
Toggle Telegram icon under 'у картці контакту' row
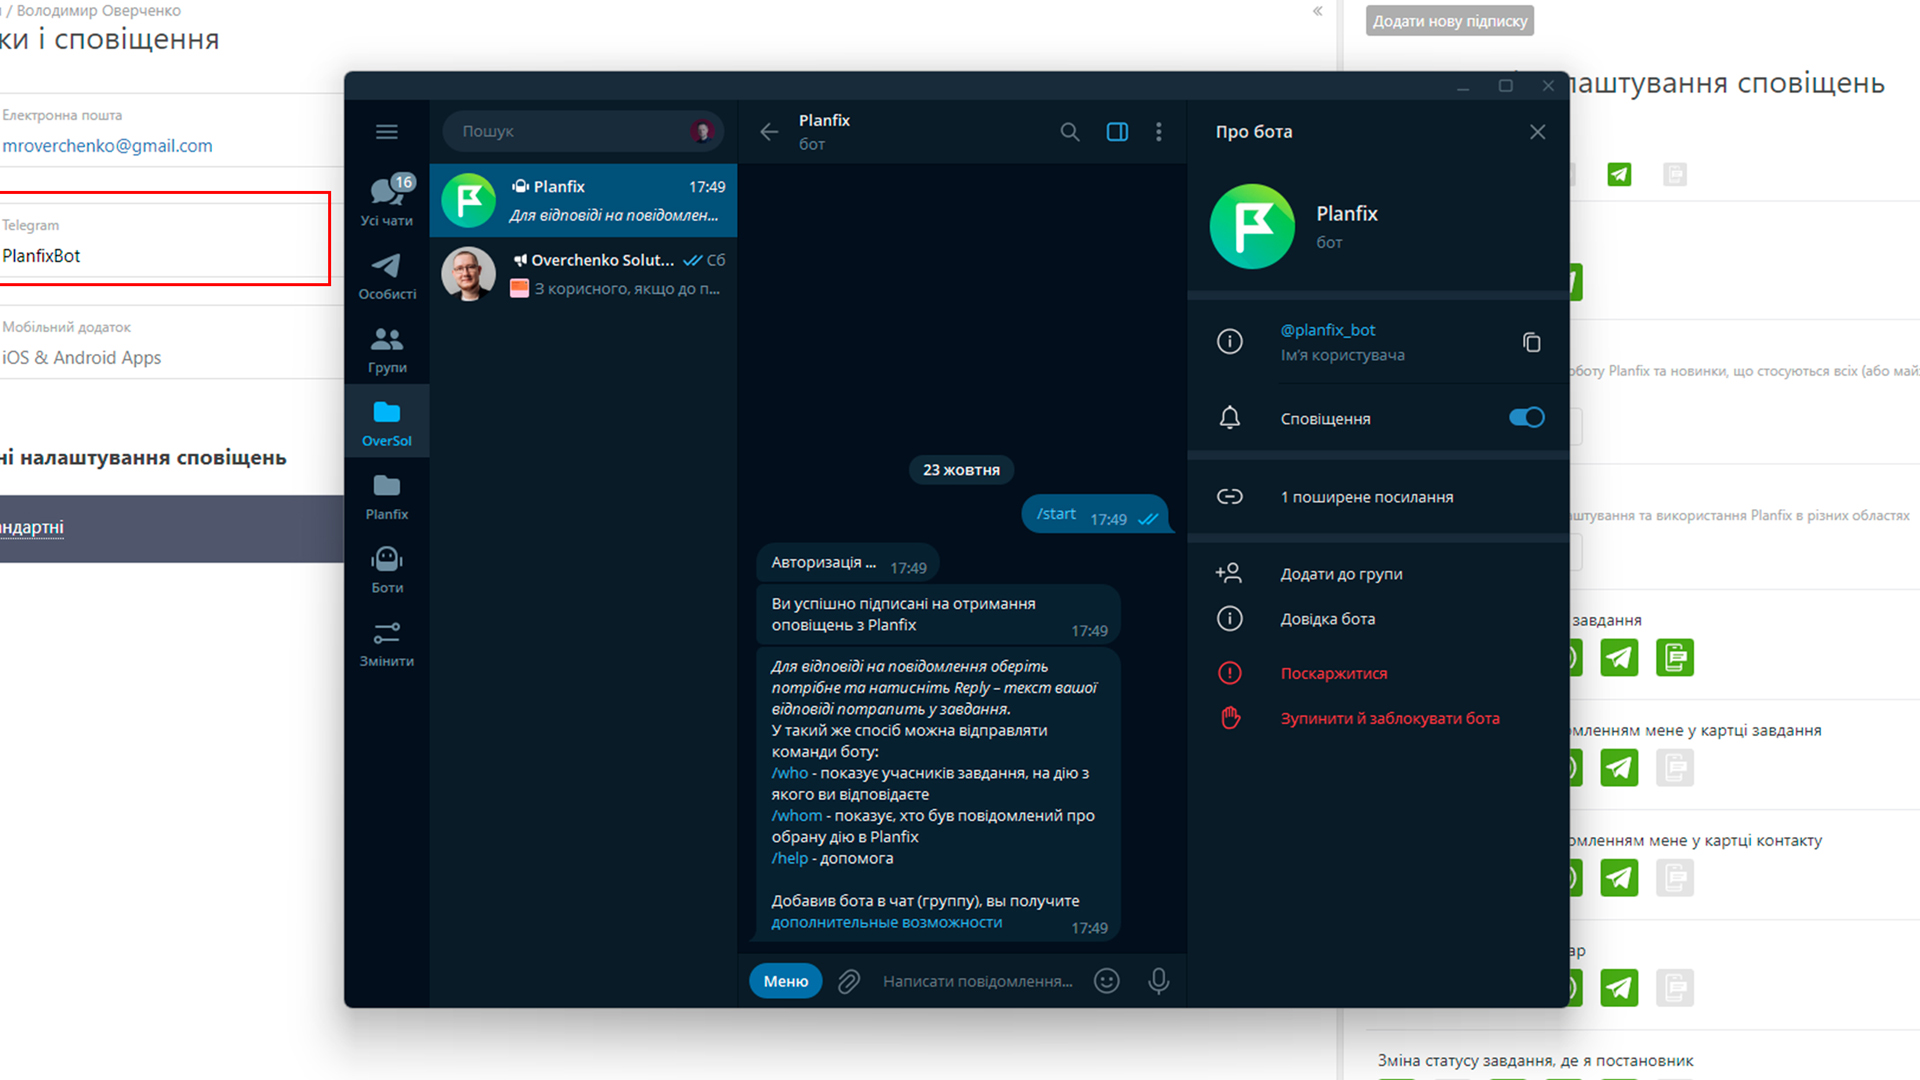click(x=1619, y=878)
